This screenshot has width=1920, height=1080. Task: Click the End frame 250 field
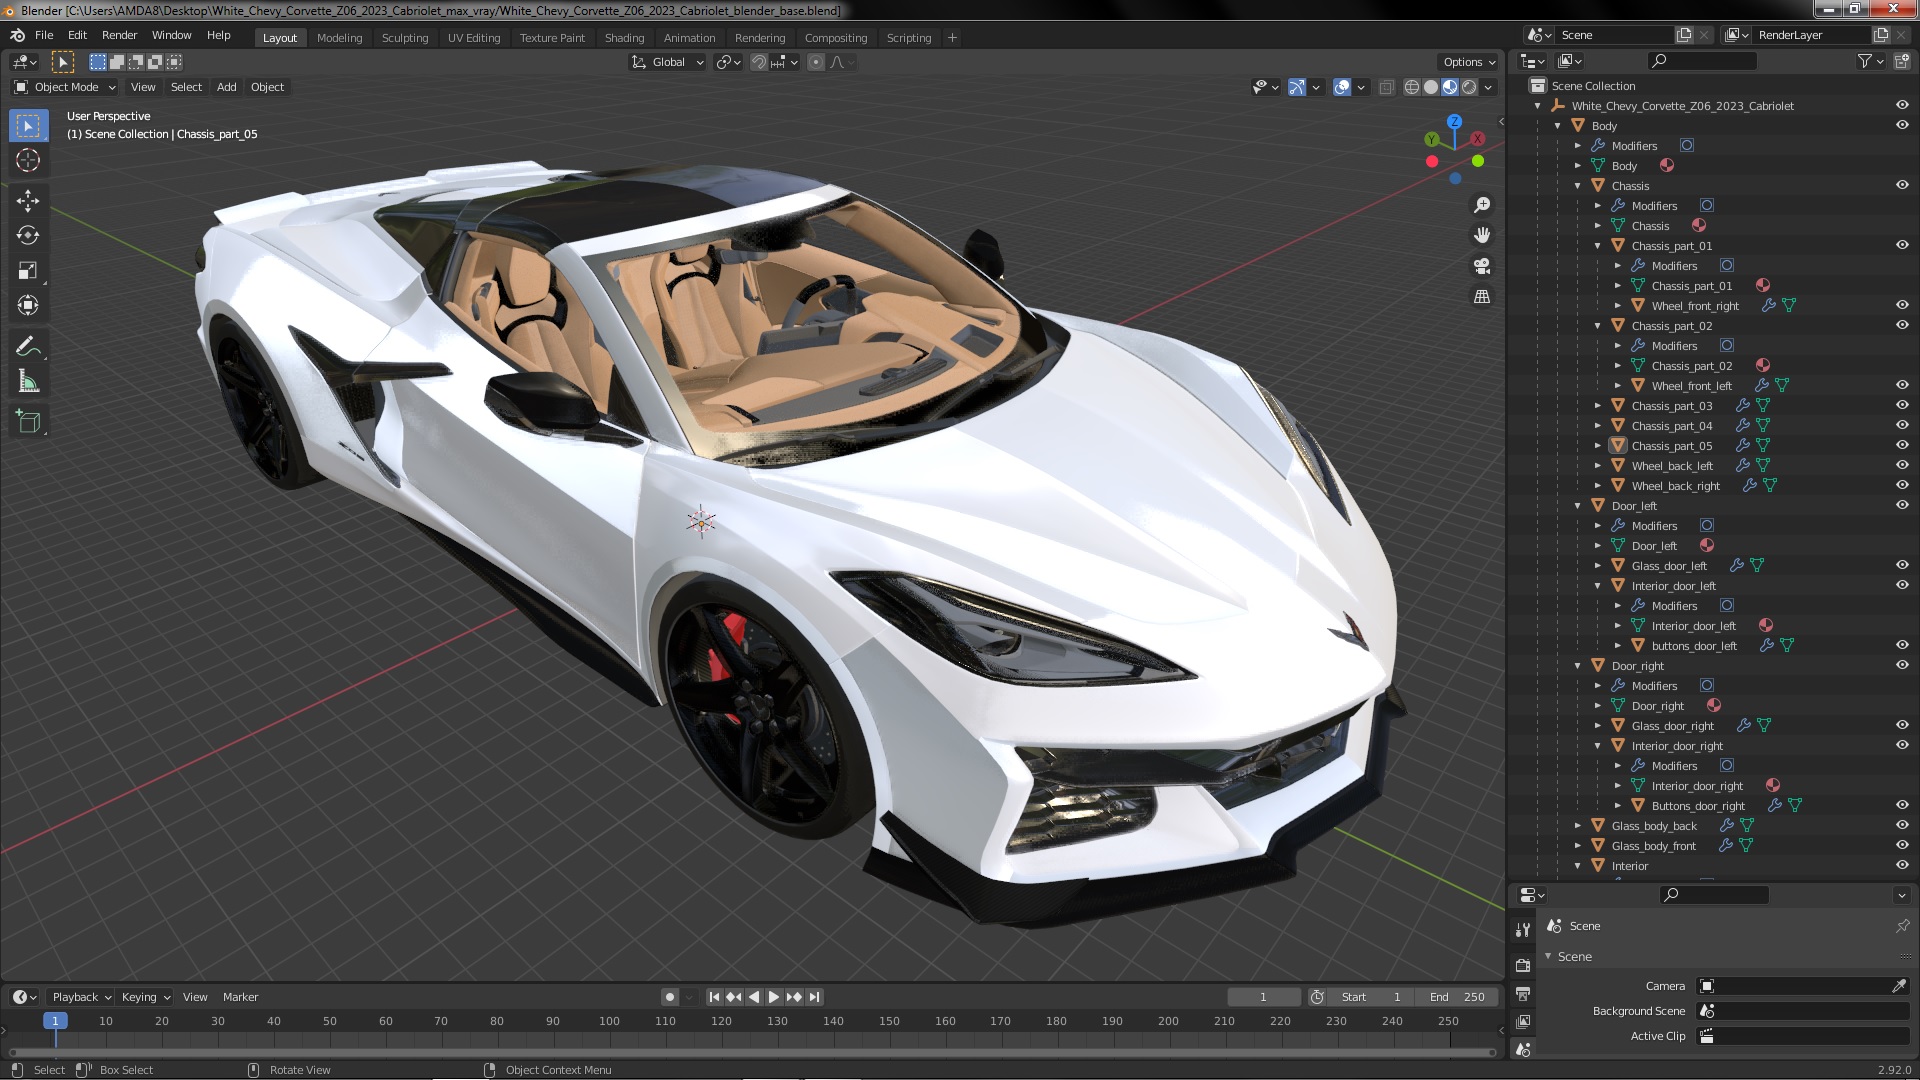(x=1456, y=997)
